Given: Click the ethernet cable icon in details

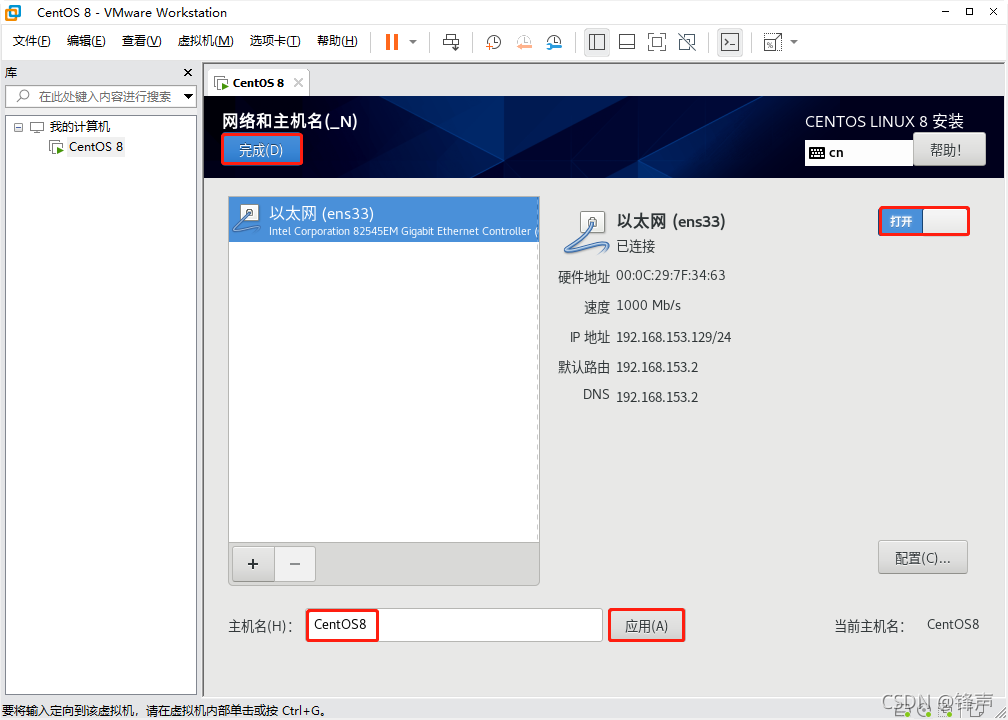Looking at the screenshot, I should click(x=586, y=231).
